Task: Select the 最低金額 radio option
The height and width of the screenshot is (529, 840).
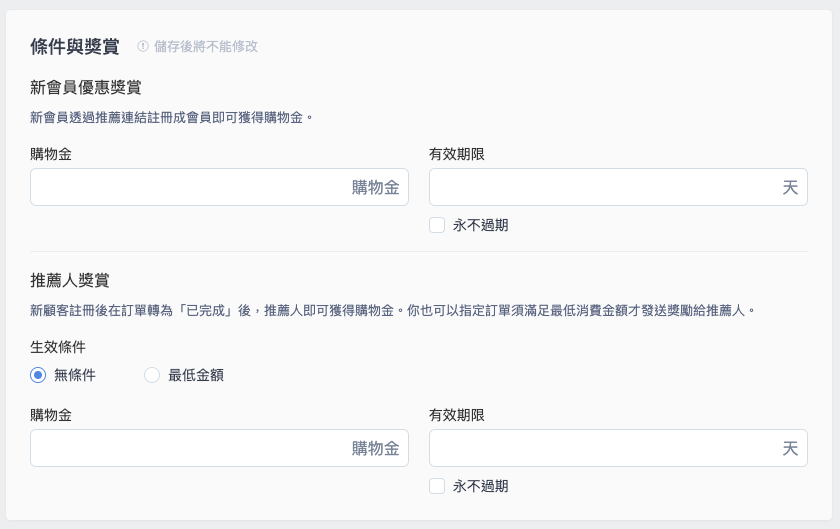Action: click(152, 375)
